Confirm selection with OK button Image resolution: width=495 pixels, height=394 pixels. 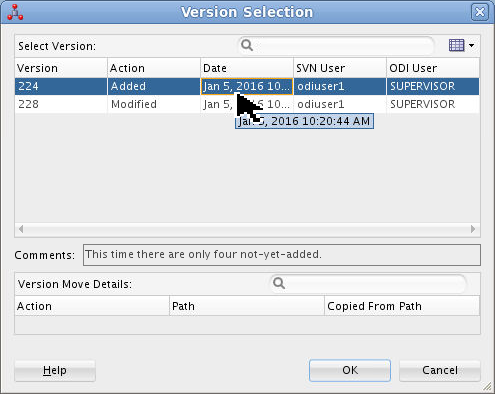pos(350,370)
